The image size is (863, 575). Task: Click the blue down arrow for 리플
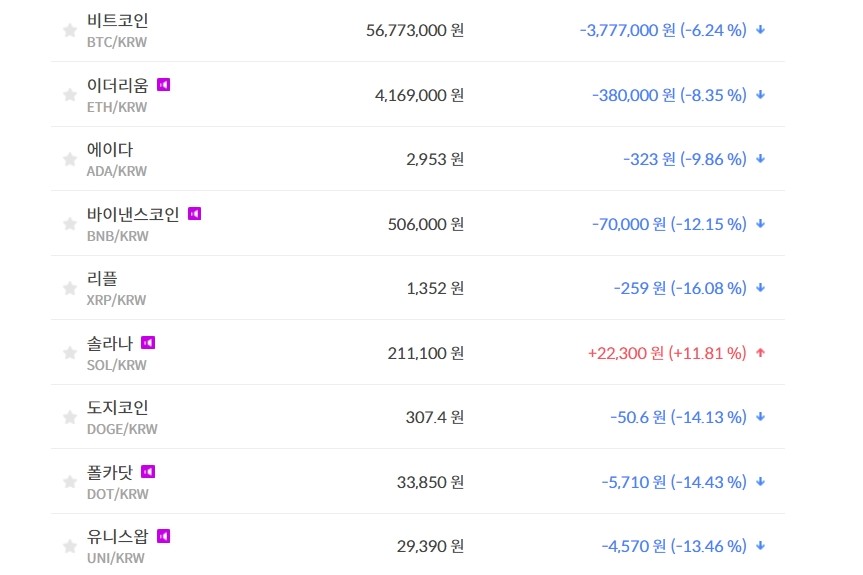[760, 288]
